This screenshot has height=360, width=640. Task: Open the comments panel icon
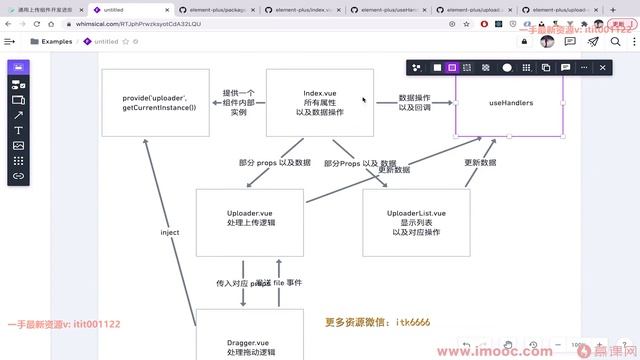(570, 41)
